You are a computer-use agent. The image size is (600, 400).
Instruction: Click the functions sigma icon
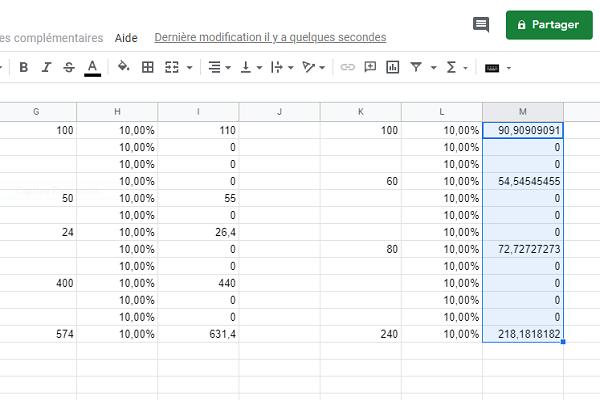tap(451, 68)
